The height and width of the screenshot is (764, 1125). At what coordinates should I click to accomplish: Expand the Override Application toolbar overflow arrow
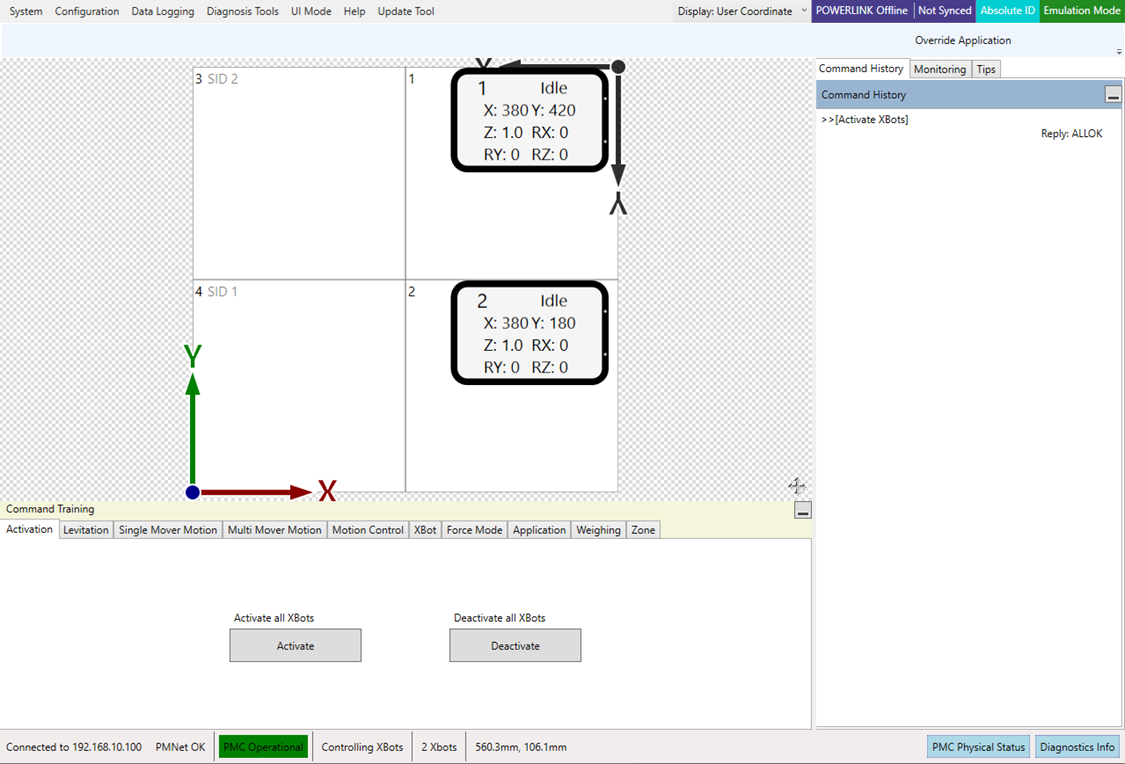point(1118,52)
